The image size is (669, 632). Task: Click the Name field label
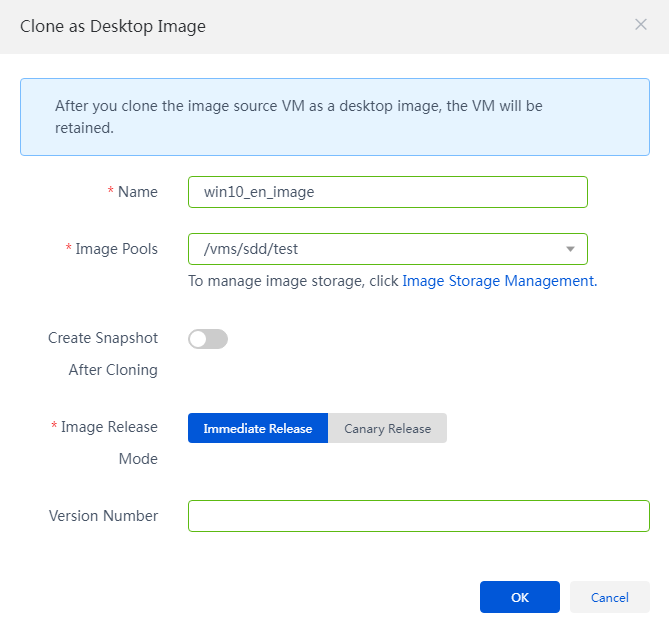(138, 192)
